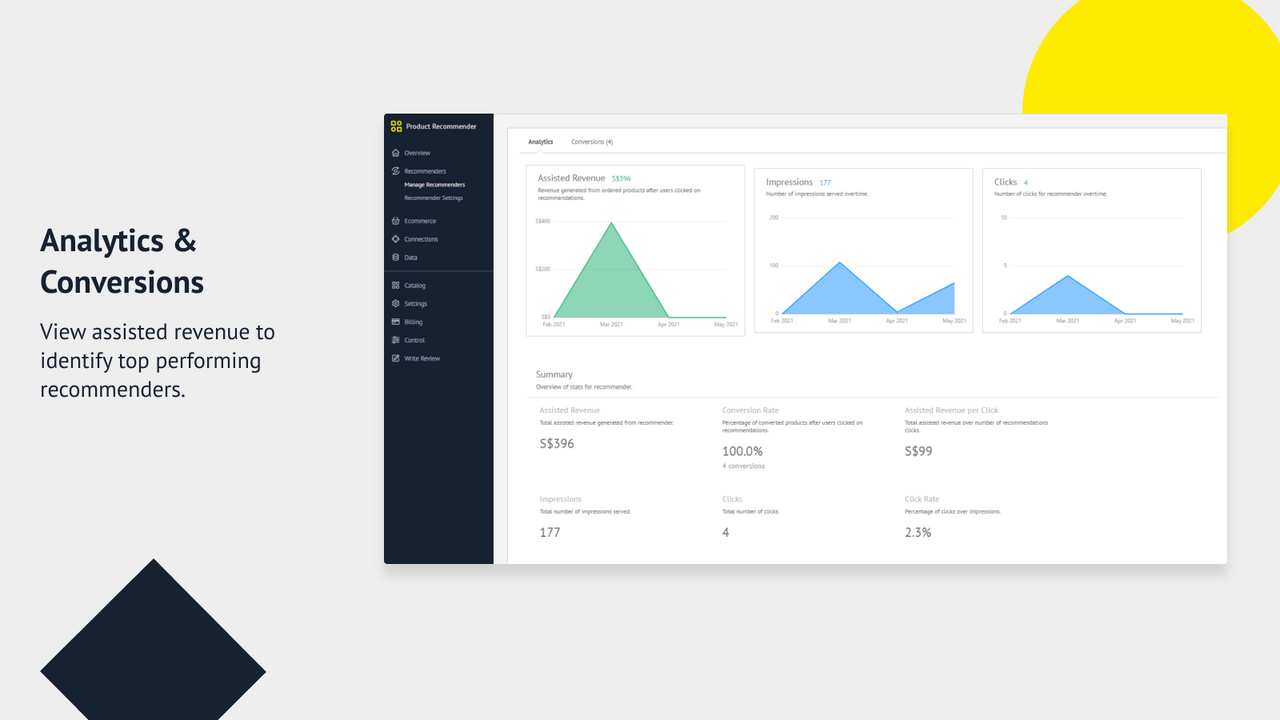Select Recommenders in the sidebar
This screenshot has width=1280, height=720.
(x=425, y=171)
